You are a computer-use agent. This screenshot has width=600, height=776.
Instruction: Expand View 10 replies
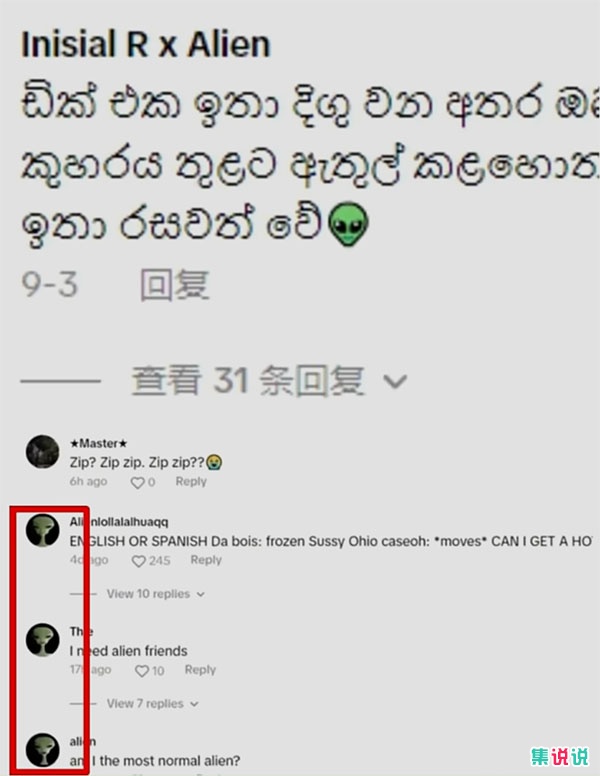coord(155,594)
